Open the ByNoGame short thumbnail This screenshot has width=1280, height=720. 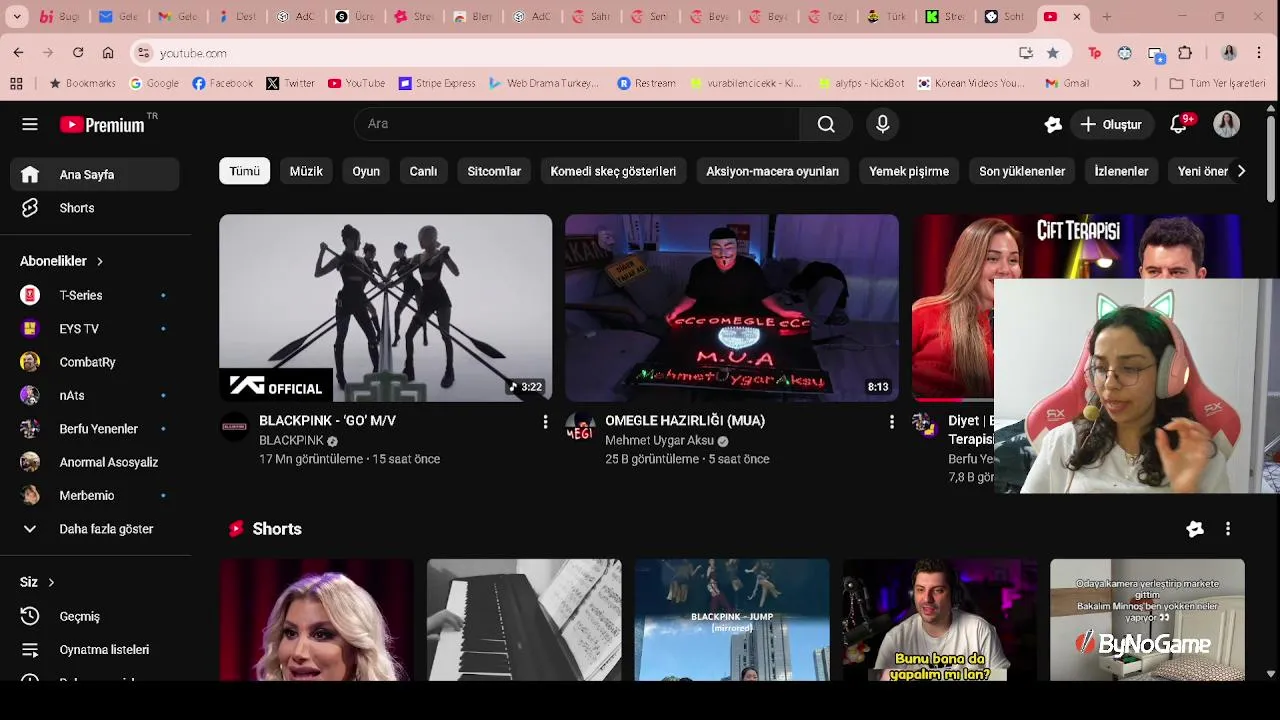coord(1147,620)
